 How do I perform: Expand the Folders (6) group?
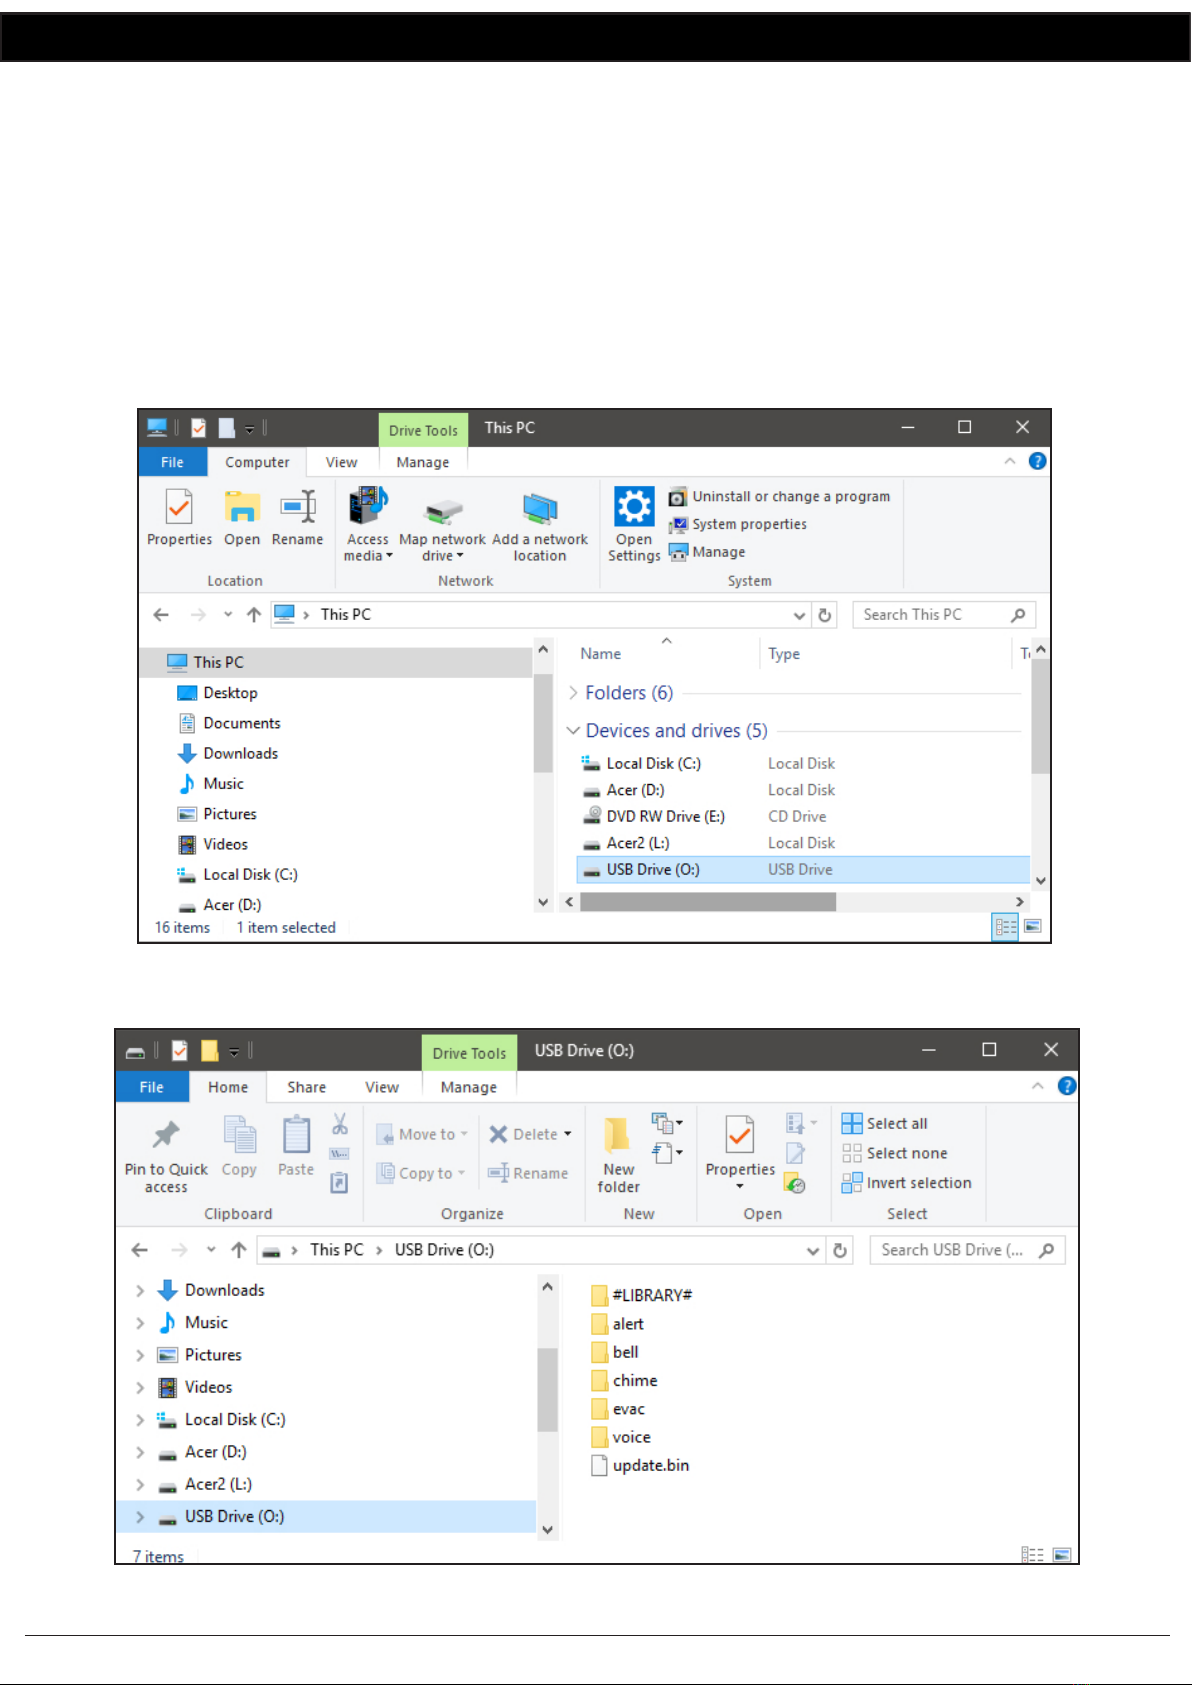[x=573, y=693]
